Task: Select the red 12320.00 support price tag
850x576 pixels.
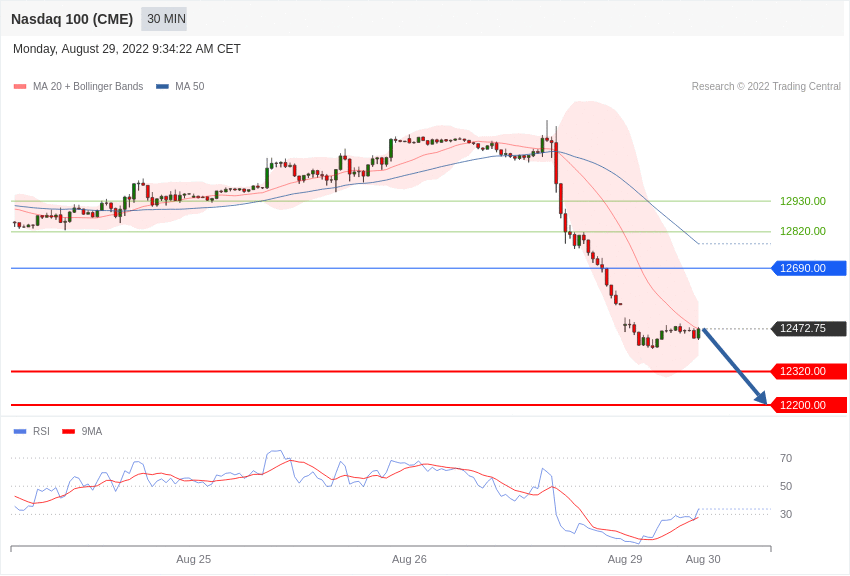Action: [809, 371]
